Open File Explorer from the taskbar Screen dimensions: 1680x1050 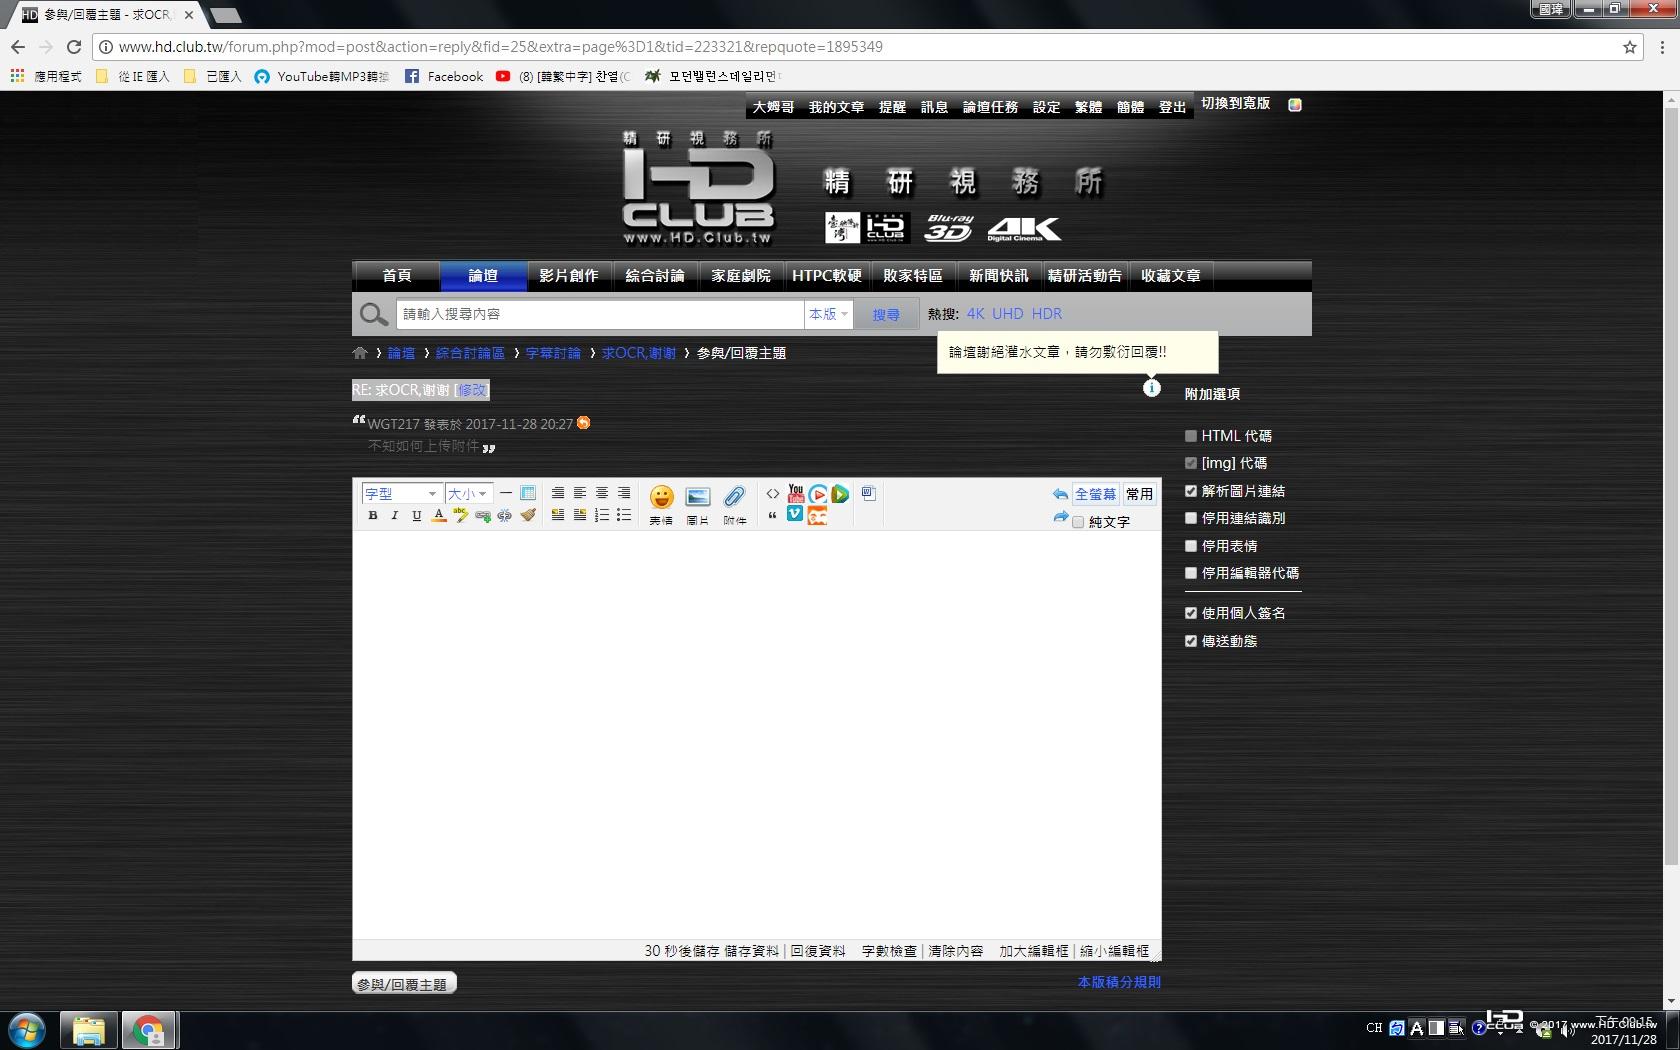[x=88, y=1030]
